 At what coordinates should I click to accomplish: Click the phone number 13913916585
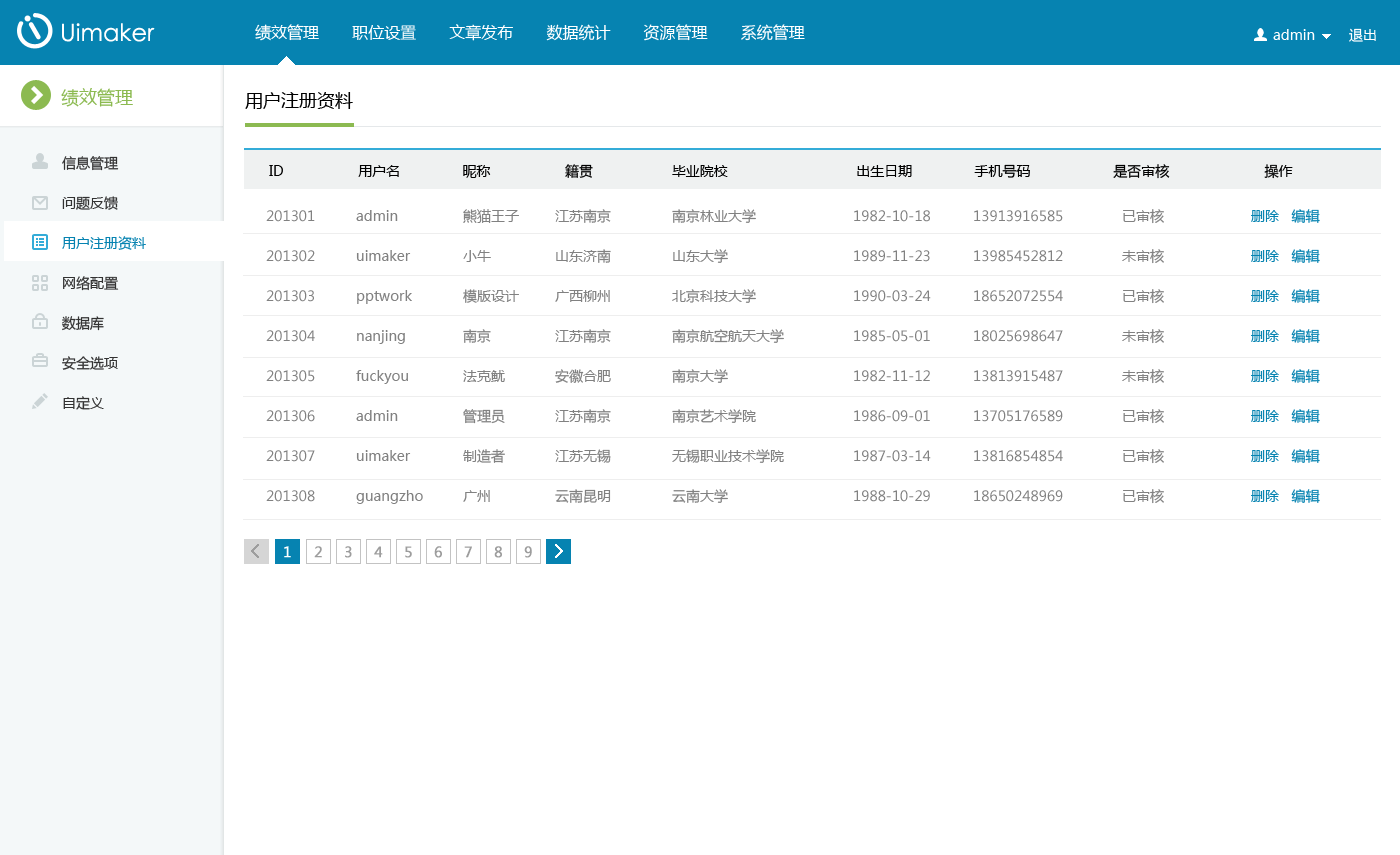click(1018, 216)
